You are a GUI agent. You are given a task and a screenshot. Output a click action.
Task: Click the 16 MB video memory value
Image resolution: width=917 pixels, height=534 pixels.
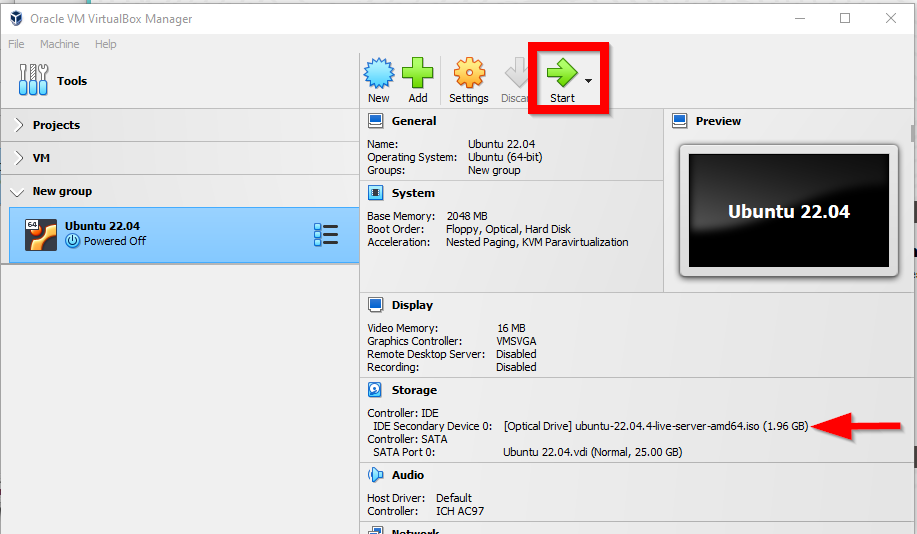click(x=511, y=328)
